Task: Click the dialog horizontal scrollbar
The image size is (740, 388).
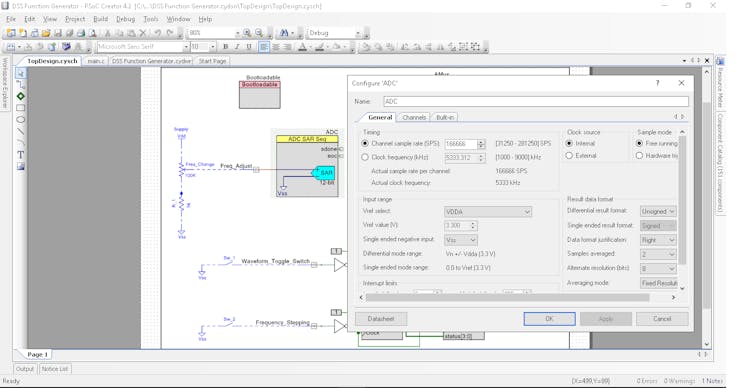Action: click(x=507, y=297)
